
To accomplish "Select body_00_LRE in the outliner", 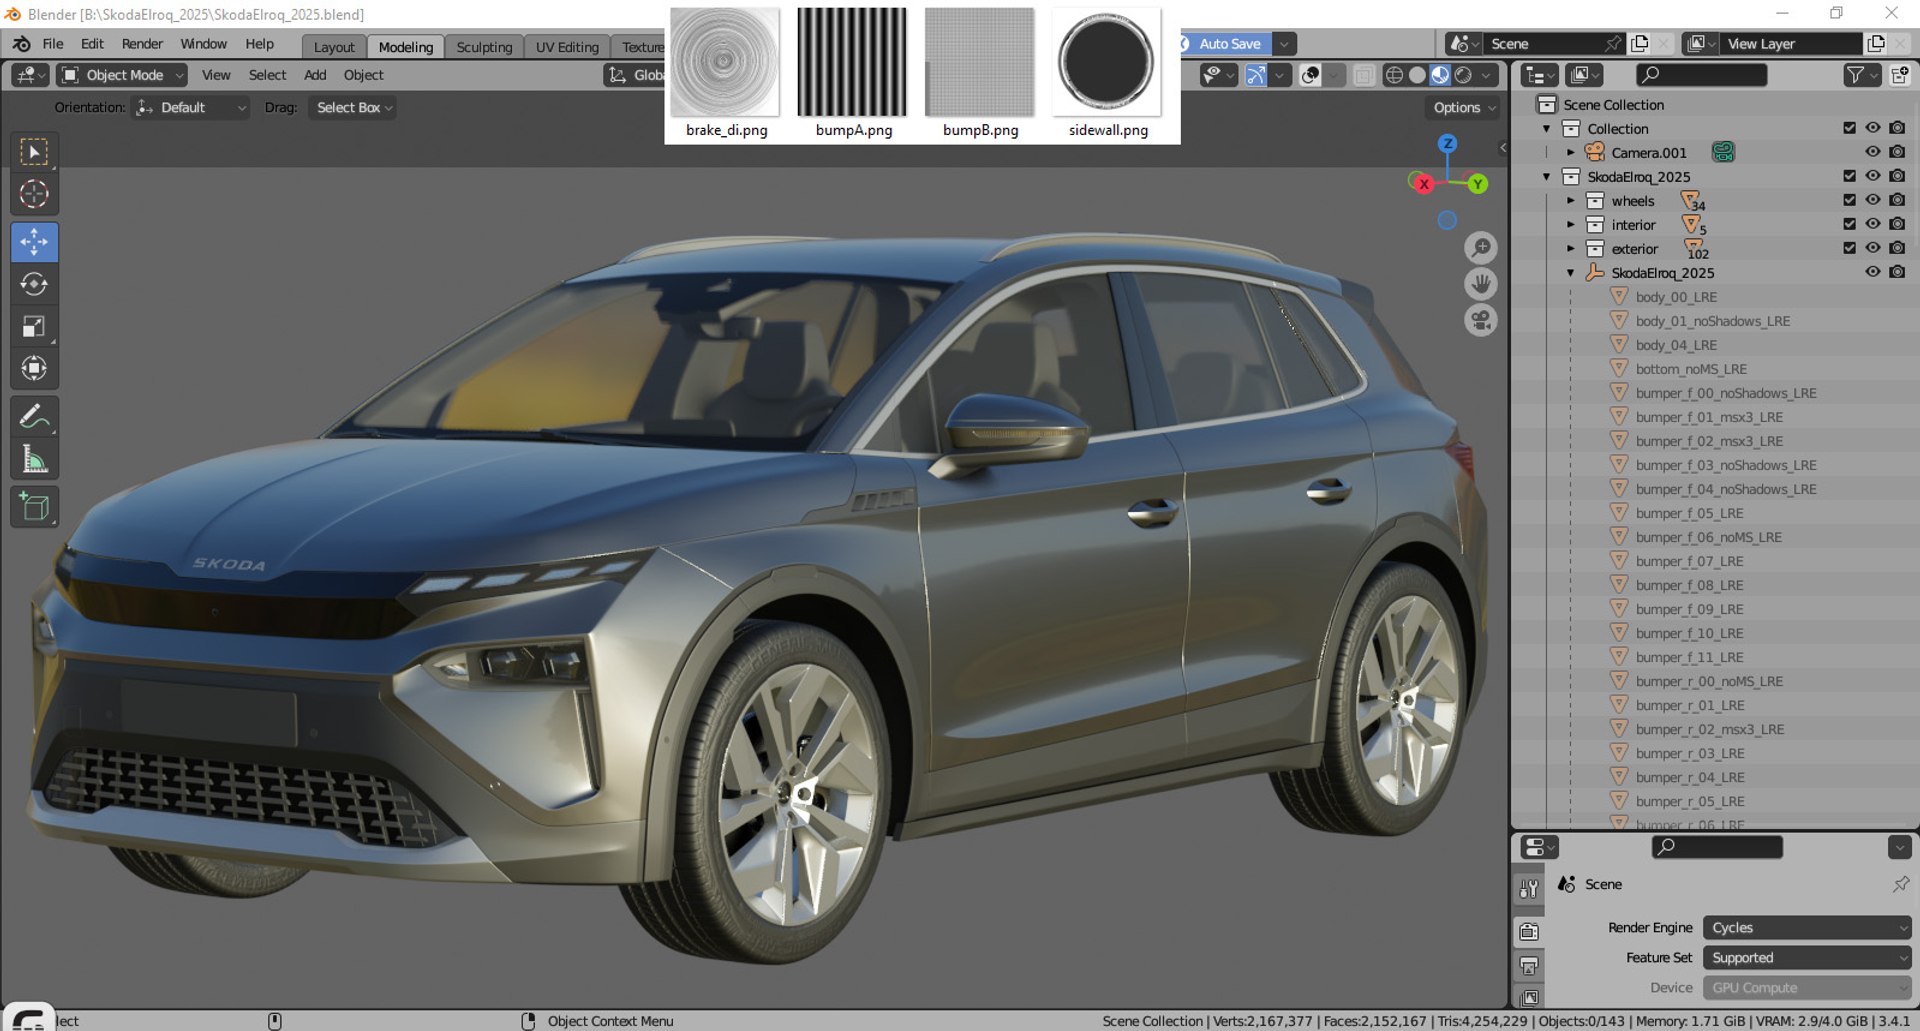I will click(x=1676, y=297).
